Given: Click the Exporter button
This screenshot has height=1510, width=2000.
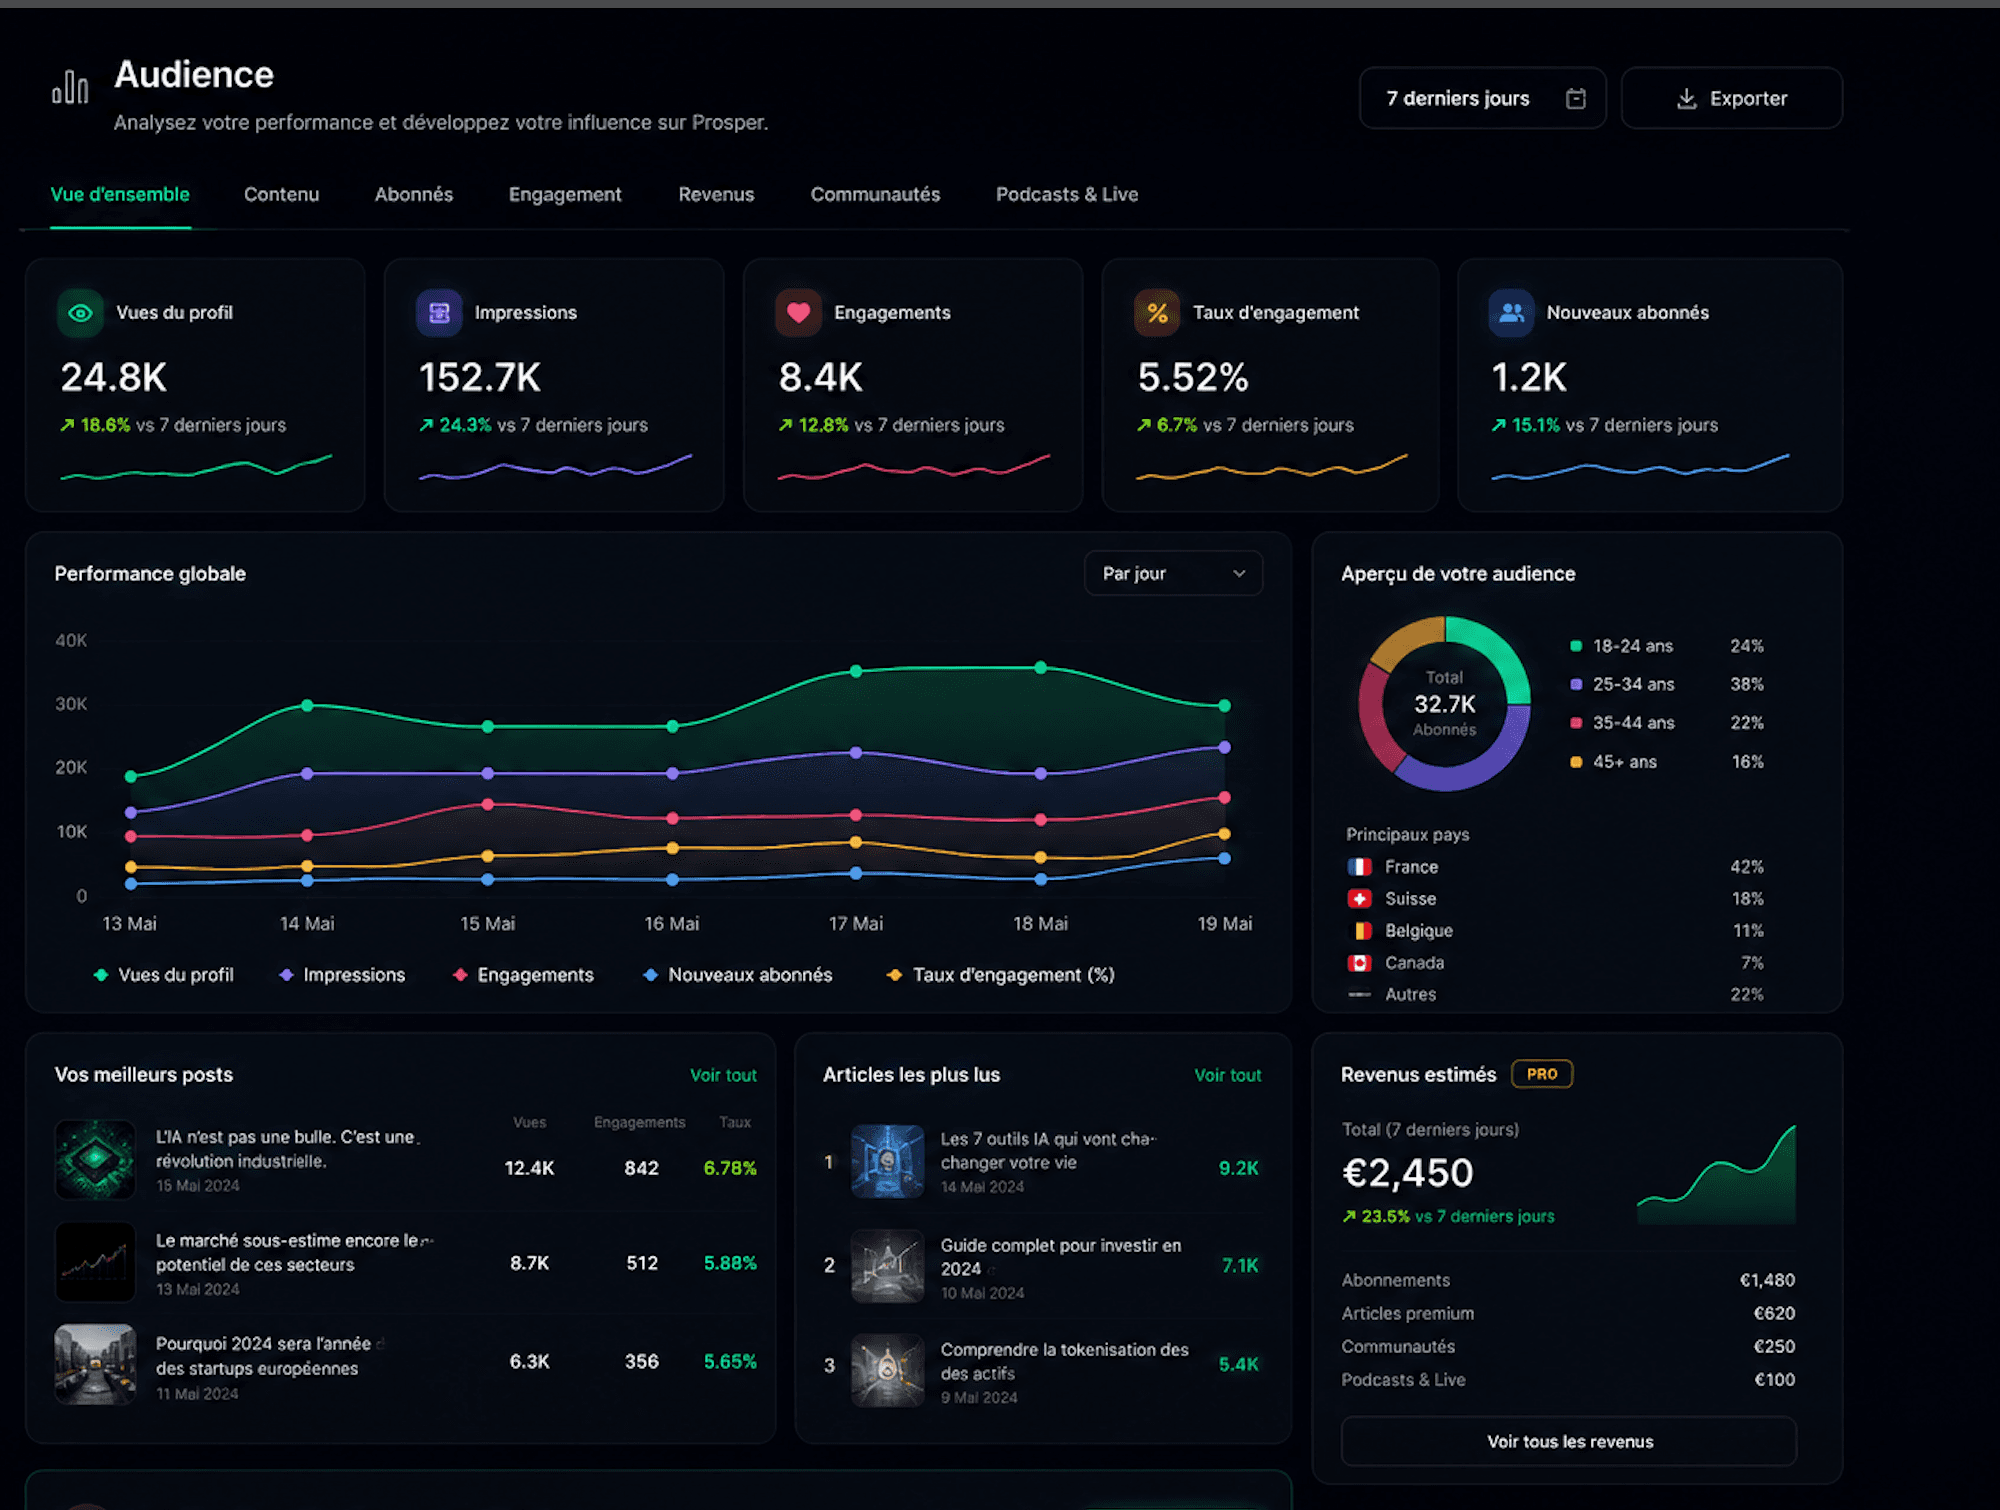Looking at the screenshot, I should 1732,98.
